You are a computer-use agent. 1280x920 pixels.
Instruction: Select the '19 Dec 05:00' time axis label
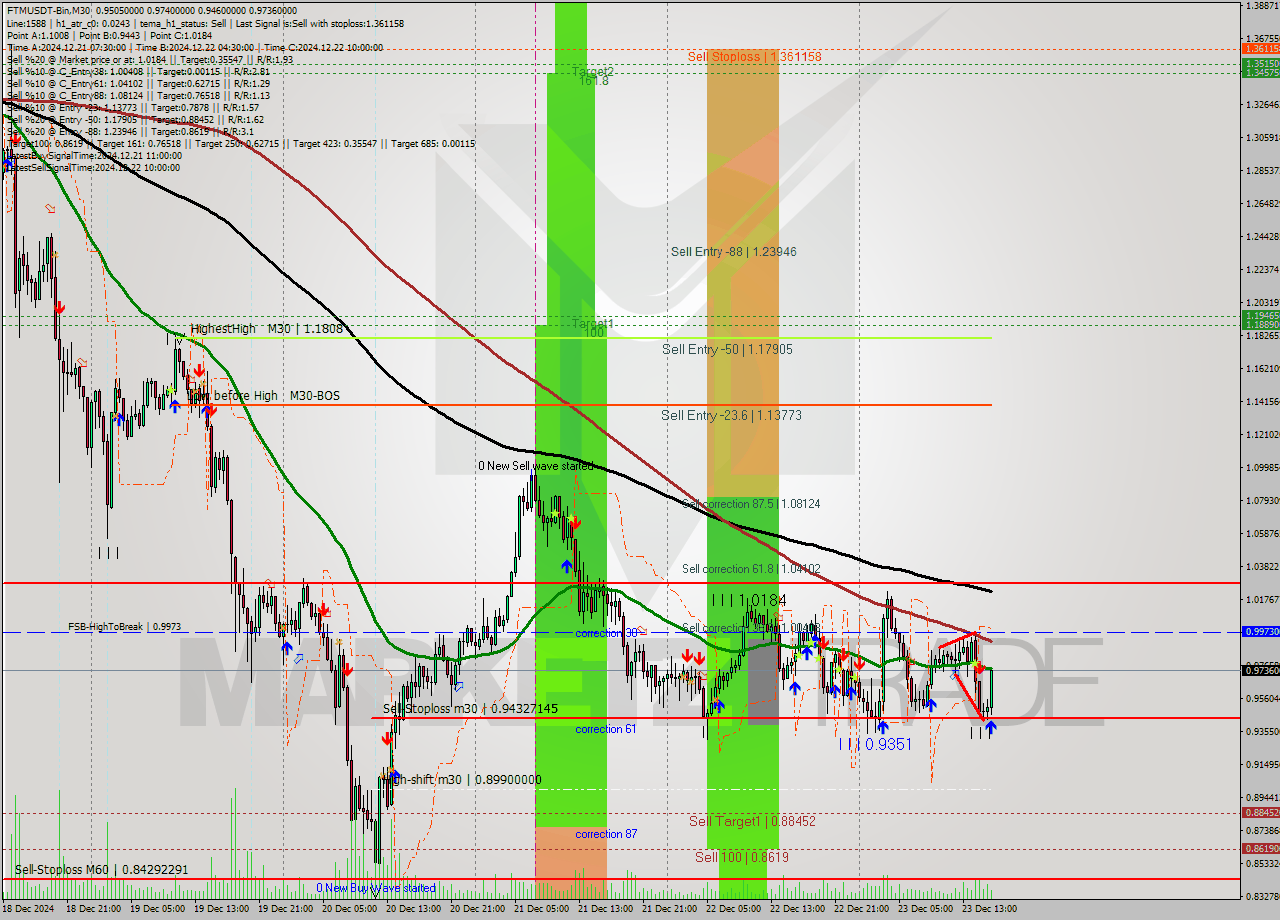[160, 909]
